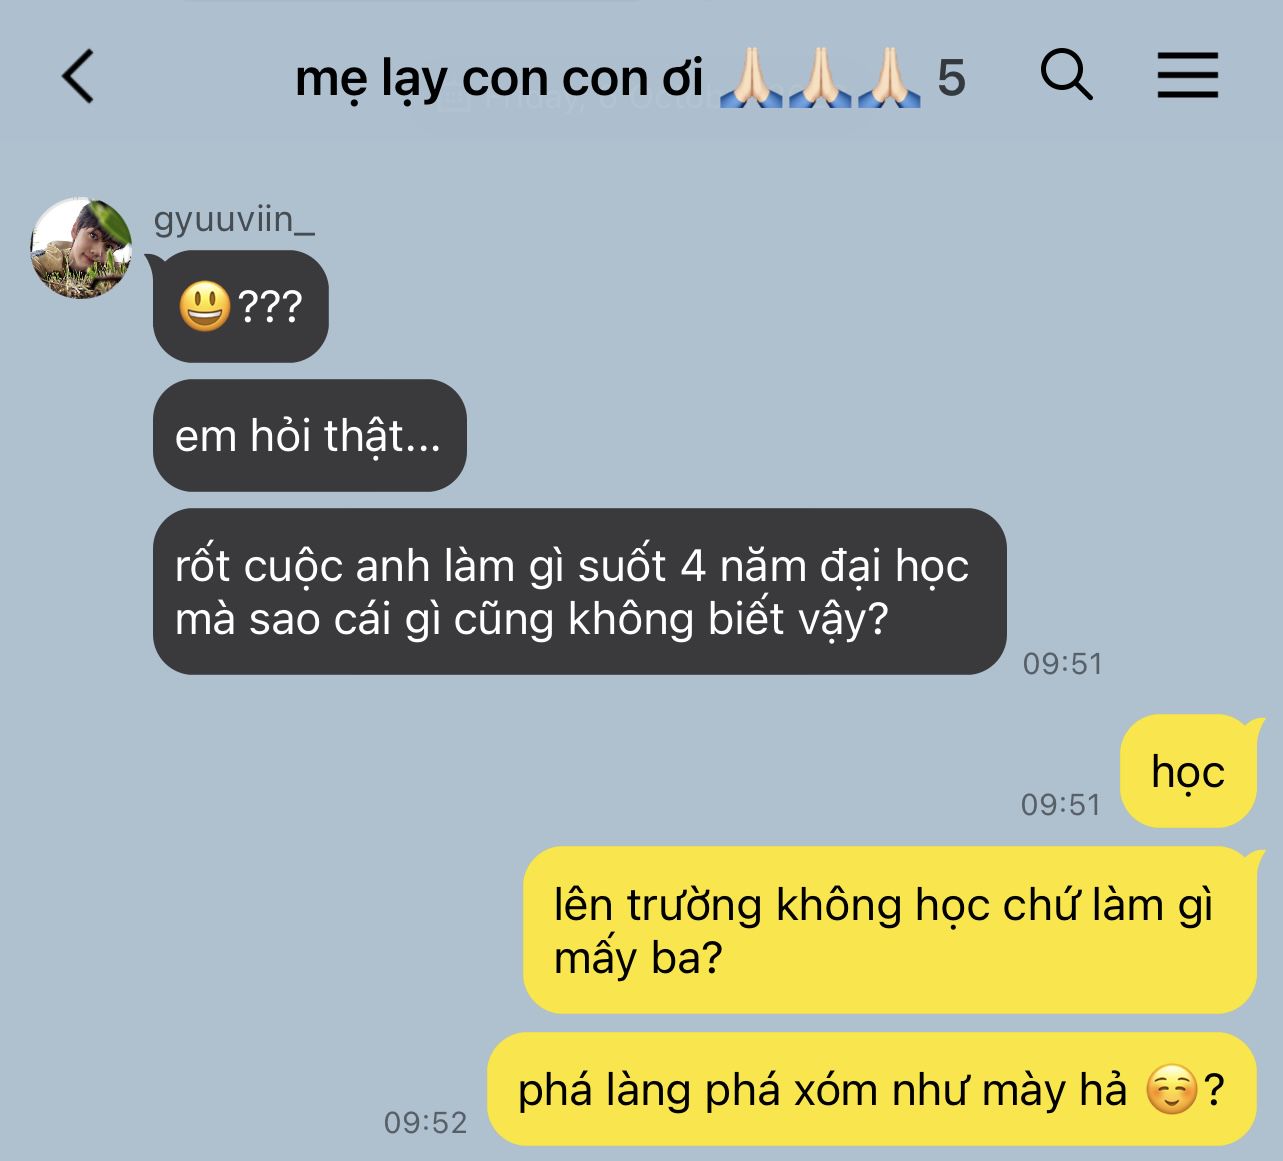Open chat search with the magnifier icon
1283x1161 pixels.
pyautogui.click(x=1066, y=75)
